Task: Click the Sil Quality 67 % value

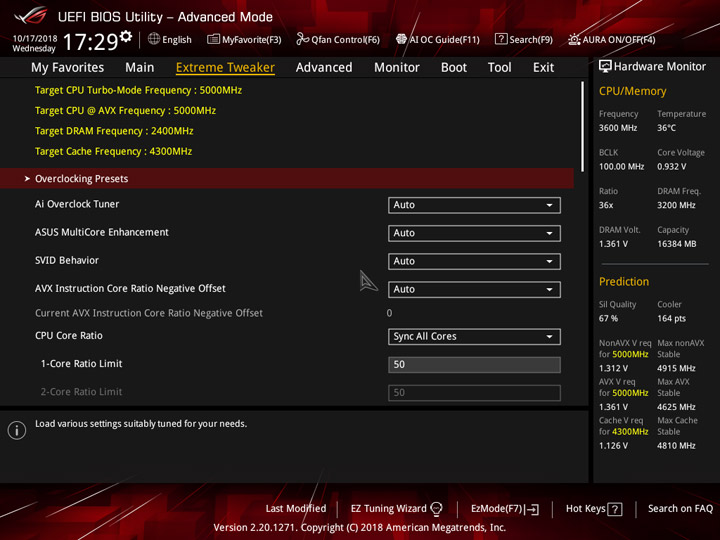Action: coord(608,318)
